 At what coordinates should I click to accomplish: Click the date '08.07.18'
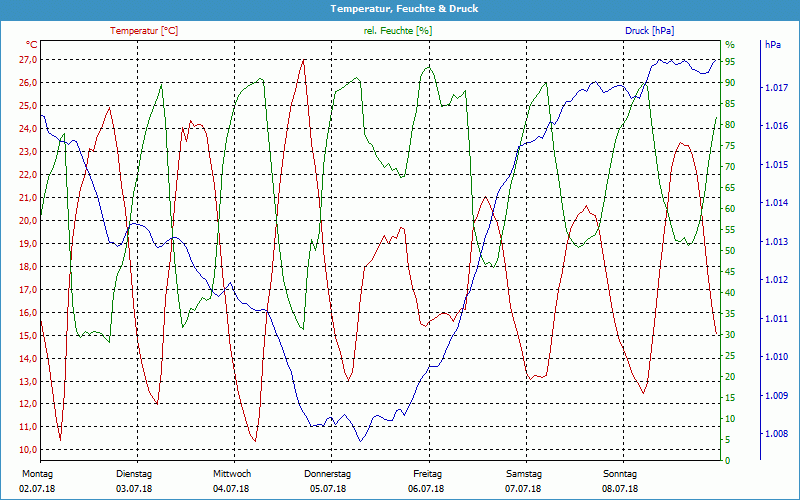click(x=620, y=489)
